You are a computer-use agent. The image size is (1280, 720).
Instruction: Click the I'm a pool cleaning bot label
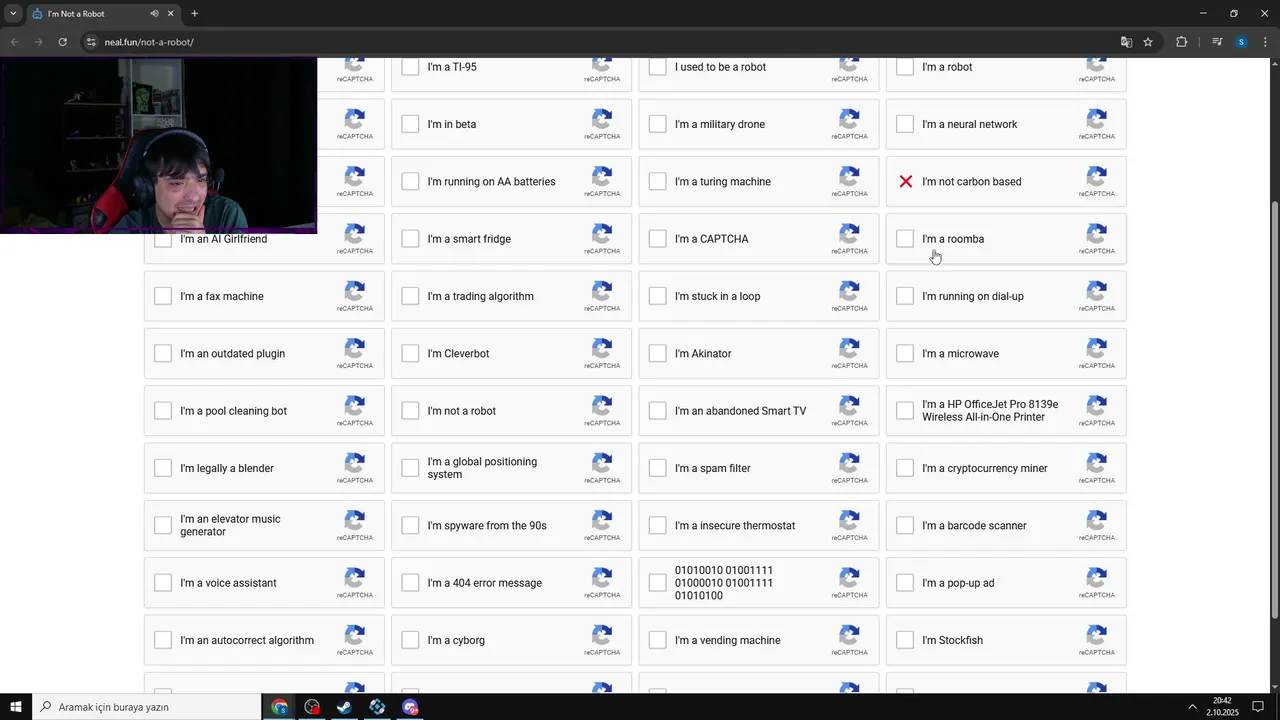point(233,411)
